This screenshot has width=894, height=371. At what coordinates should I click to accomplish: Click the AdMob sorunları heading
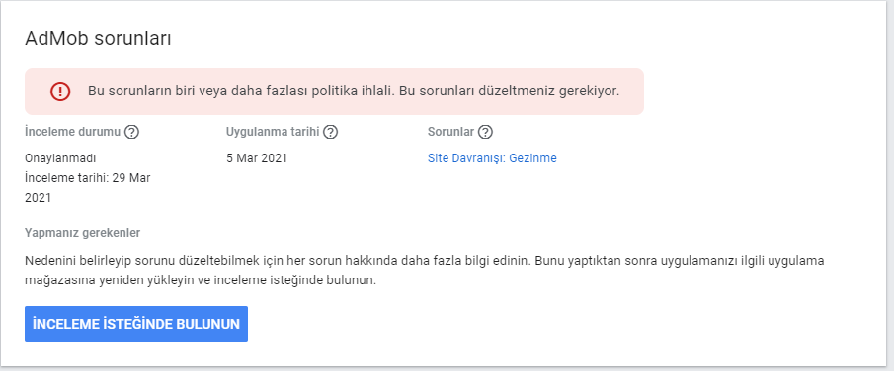[99, 39]
